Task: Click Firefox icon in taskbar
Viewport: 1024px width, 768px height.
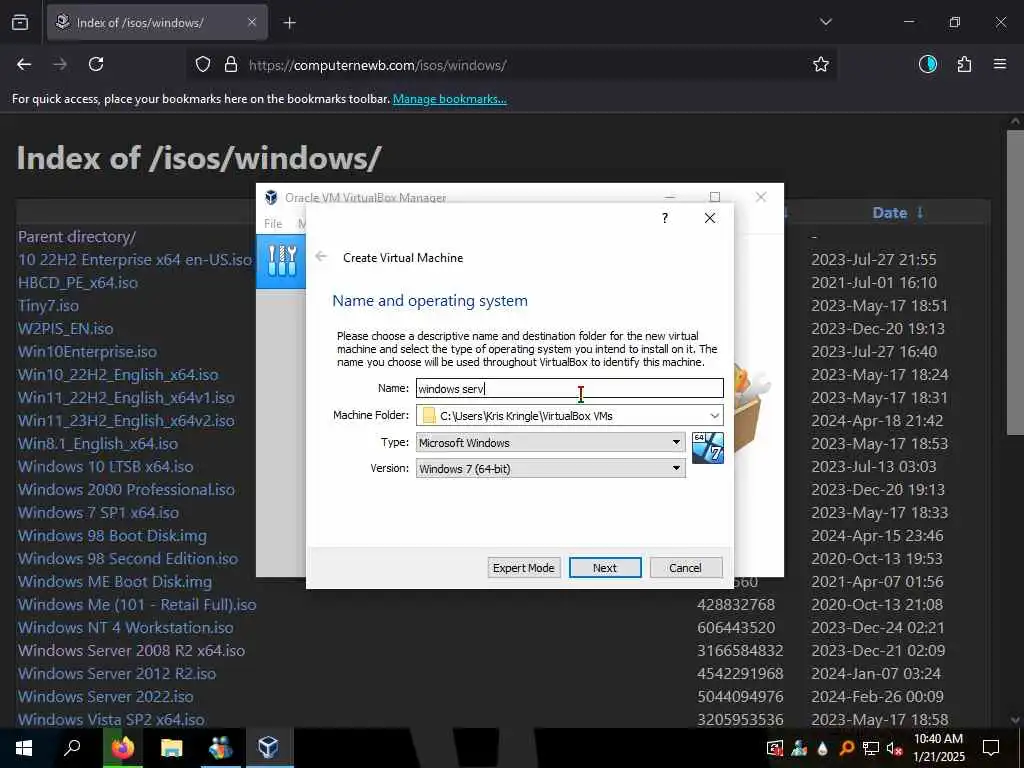Action: pos(122,748)
